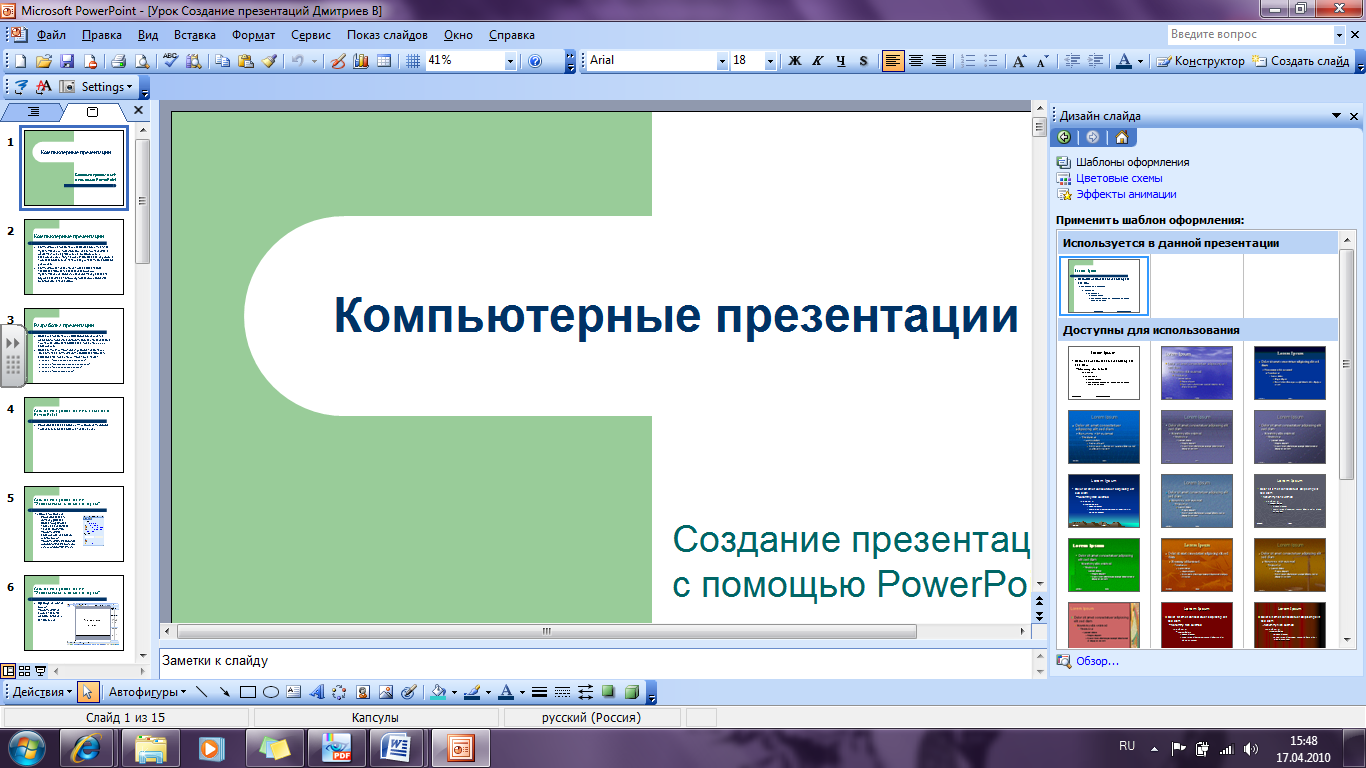This screenshot has width=1366, height=768.
Task: Open the Вставка menu
Action: point(194,35)
